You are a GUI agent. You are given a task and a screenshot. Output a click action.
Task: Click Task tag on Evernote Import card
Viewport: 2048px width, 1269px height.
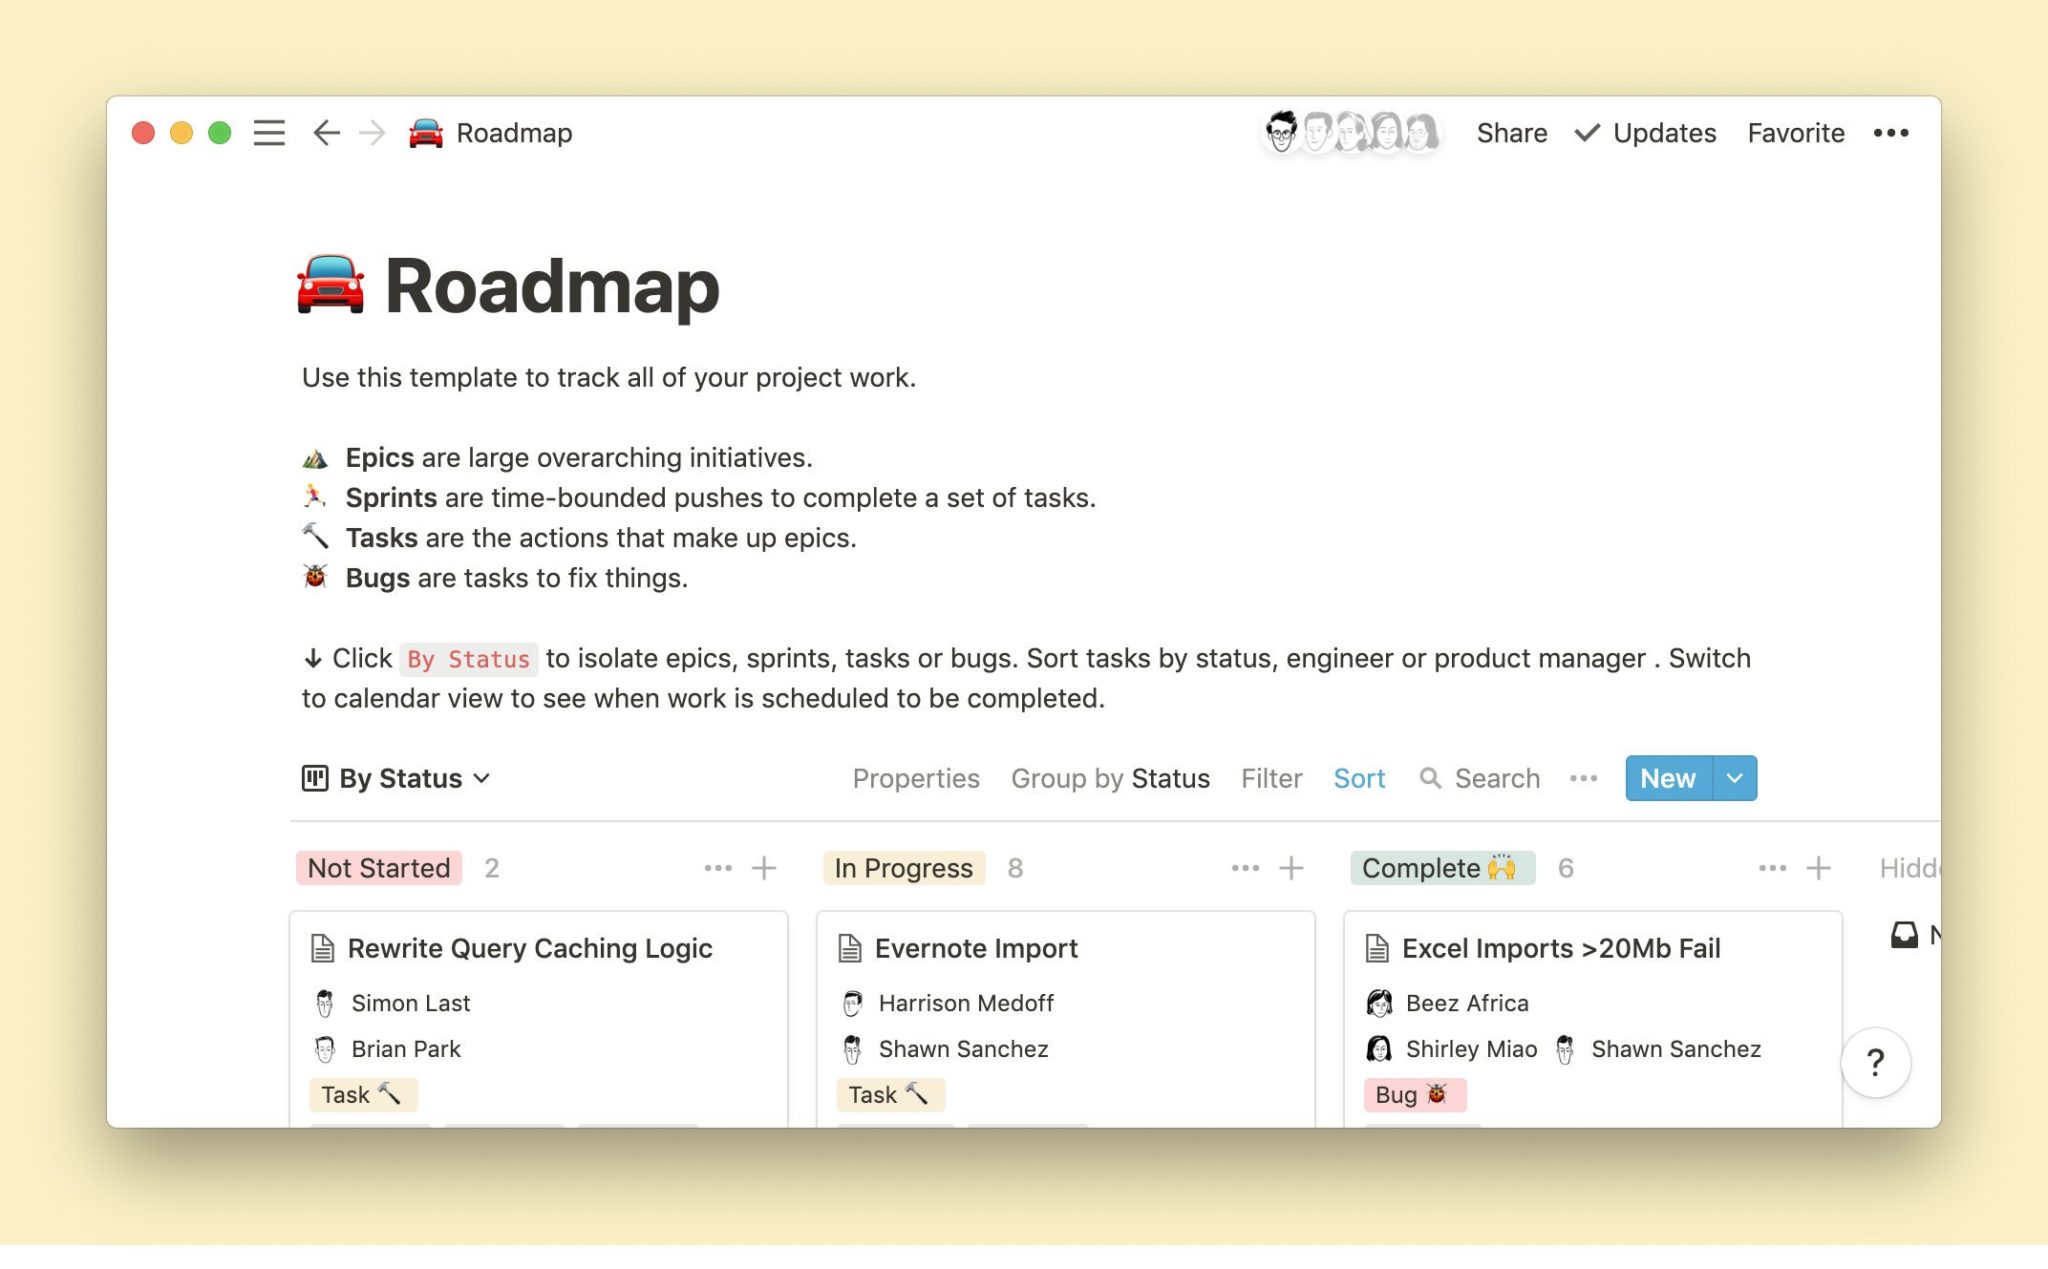click(890, 1095)
